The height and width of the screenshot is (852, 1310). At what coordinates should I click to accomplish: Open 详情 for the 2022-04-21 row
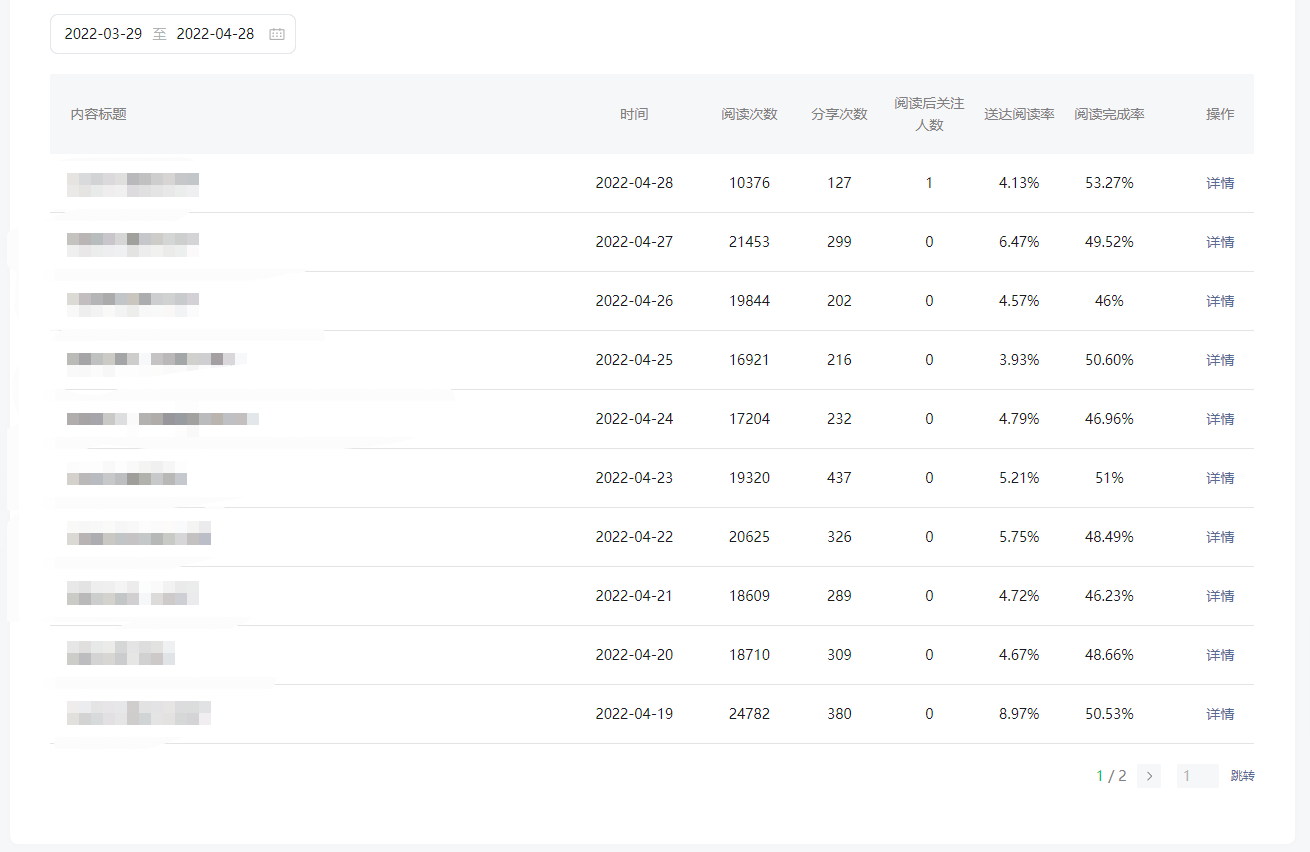point(1220,596)
